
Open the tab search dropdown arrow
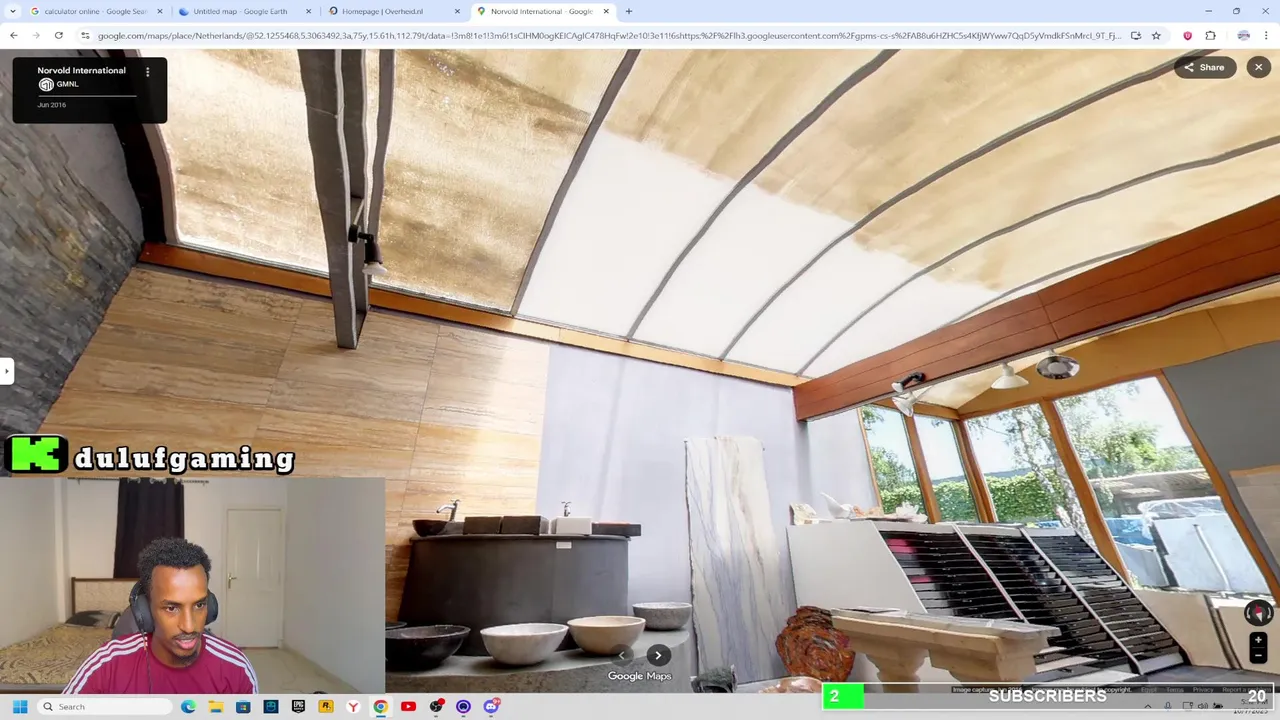[13, 11]
